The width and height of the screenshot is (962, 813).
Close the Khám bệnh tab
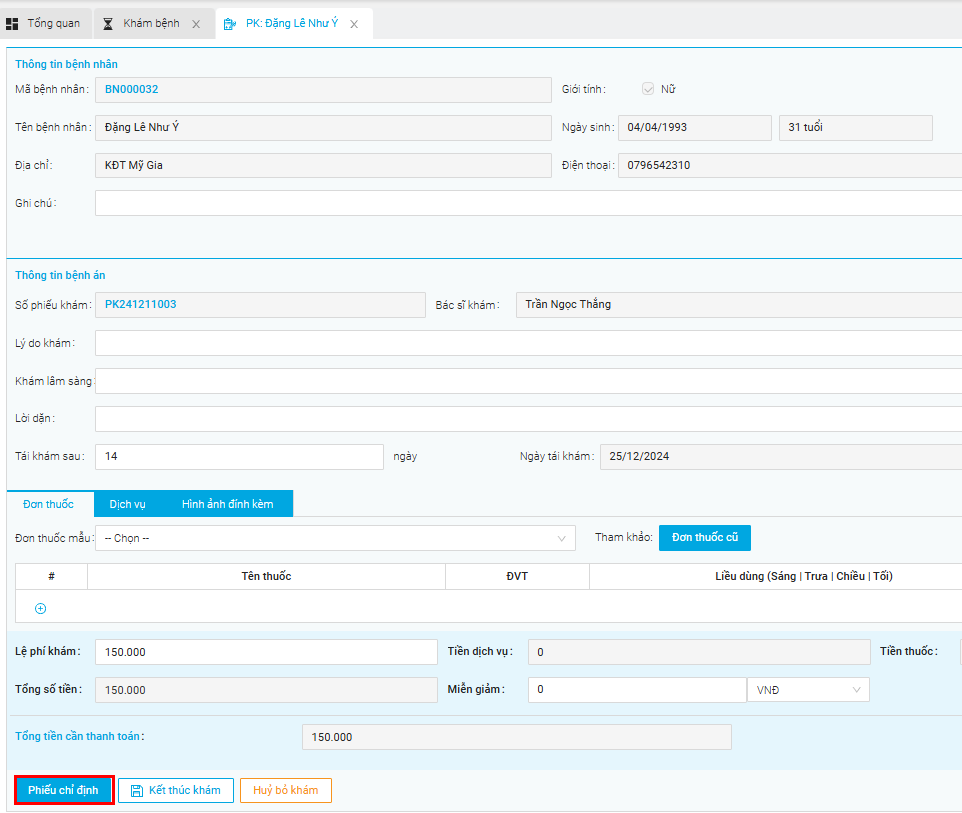[196, 25]
